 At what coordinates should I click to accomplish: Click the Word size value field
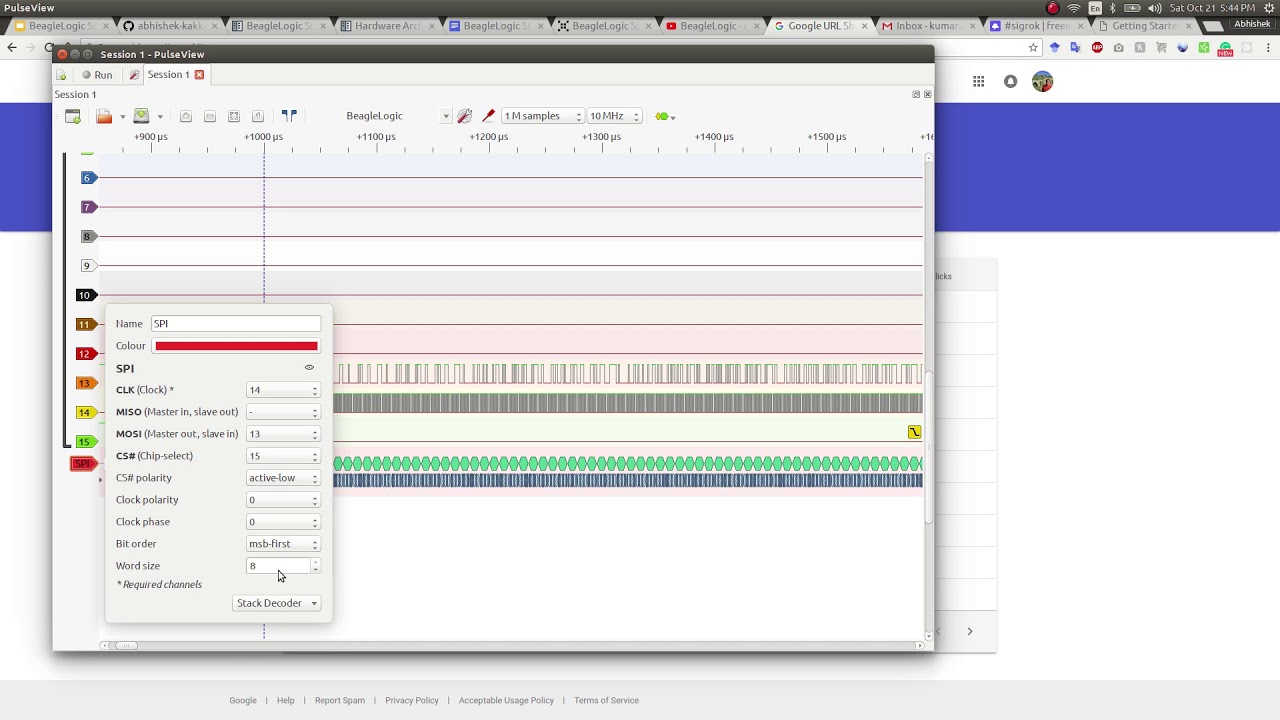277,566
